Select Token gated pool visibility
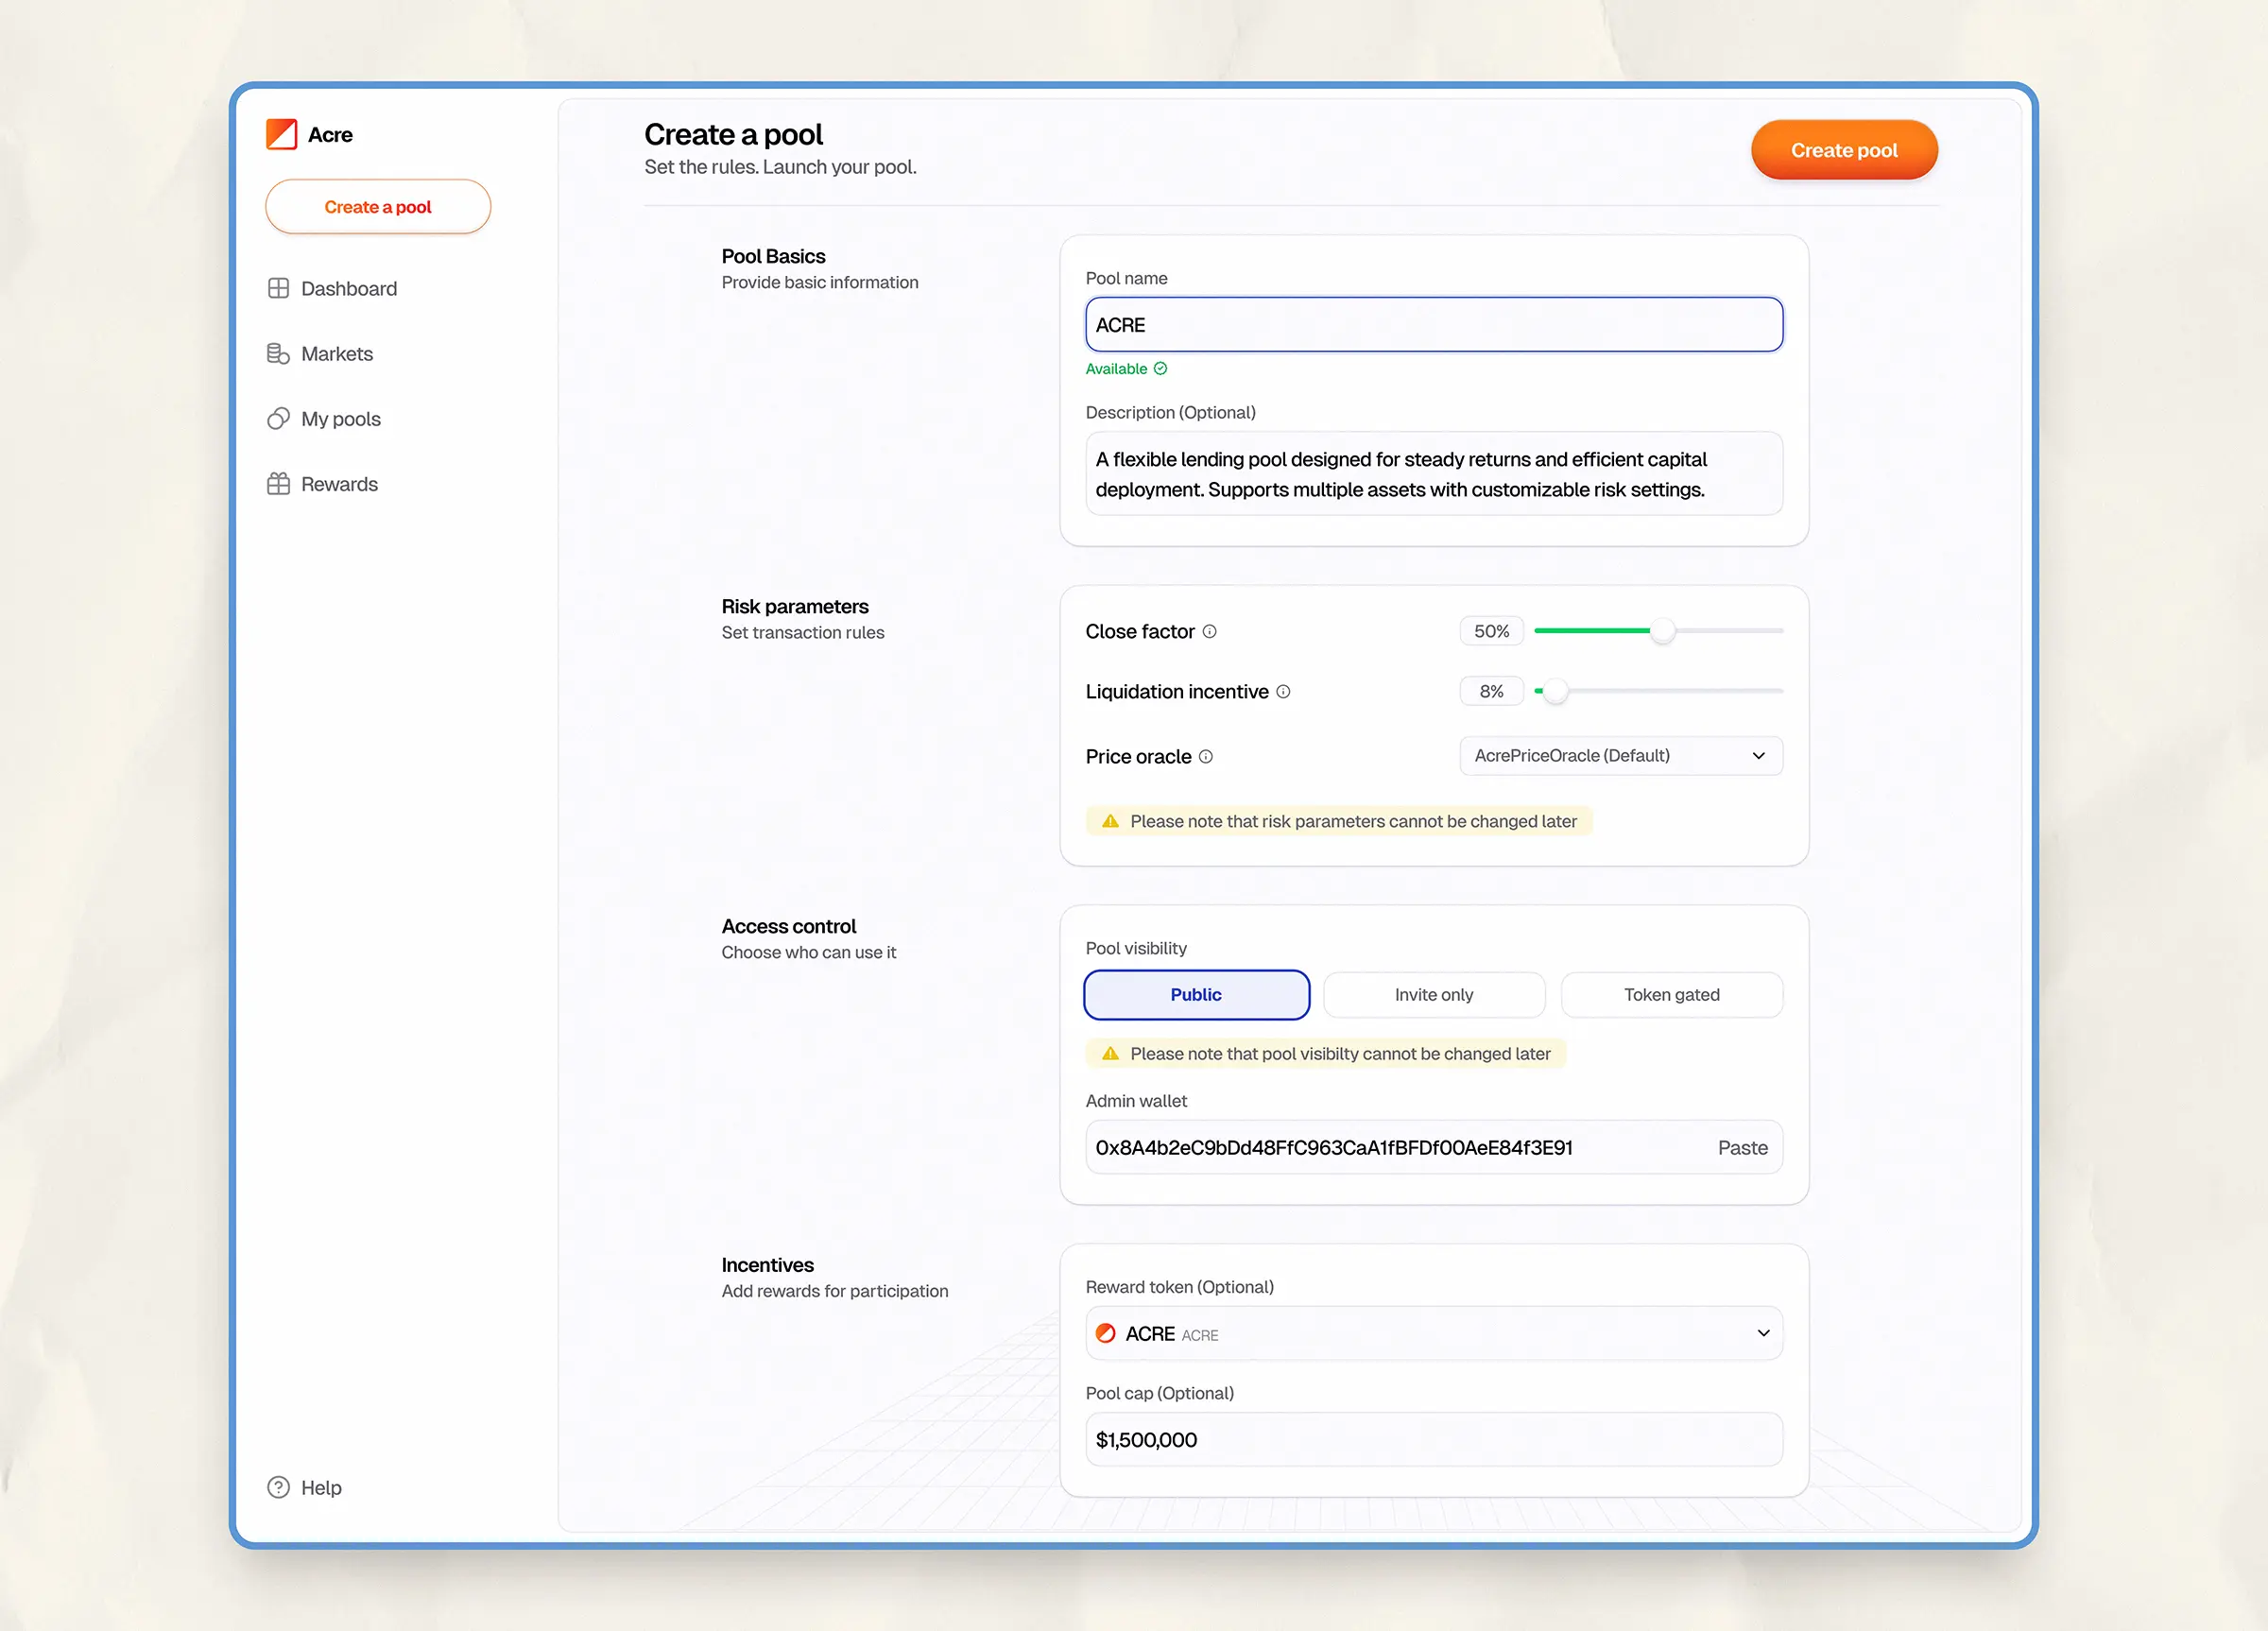 click(x=1672, y=994)
